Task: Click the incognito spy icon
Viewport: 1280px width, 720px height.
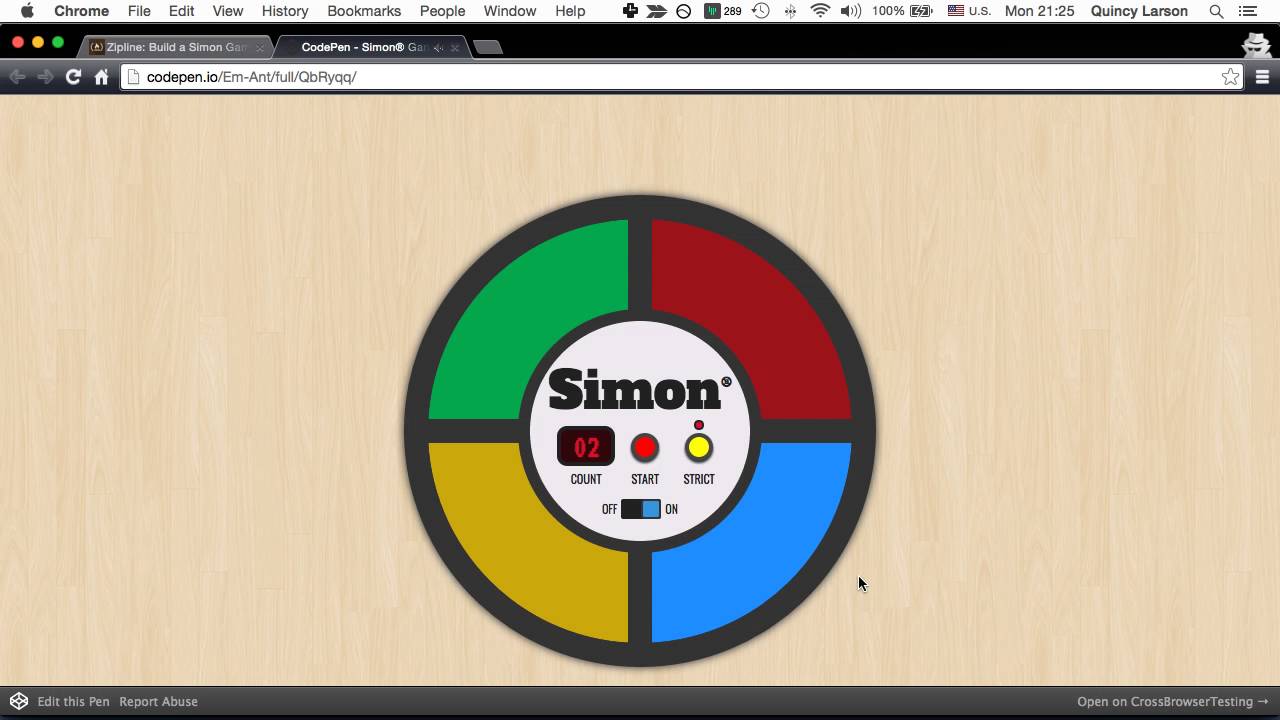Action: [x=1256, y=46]
